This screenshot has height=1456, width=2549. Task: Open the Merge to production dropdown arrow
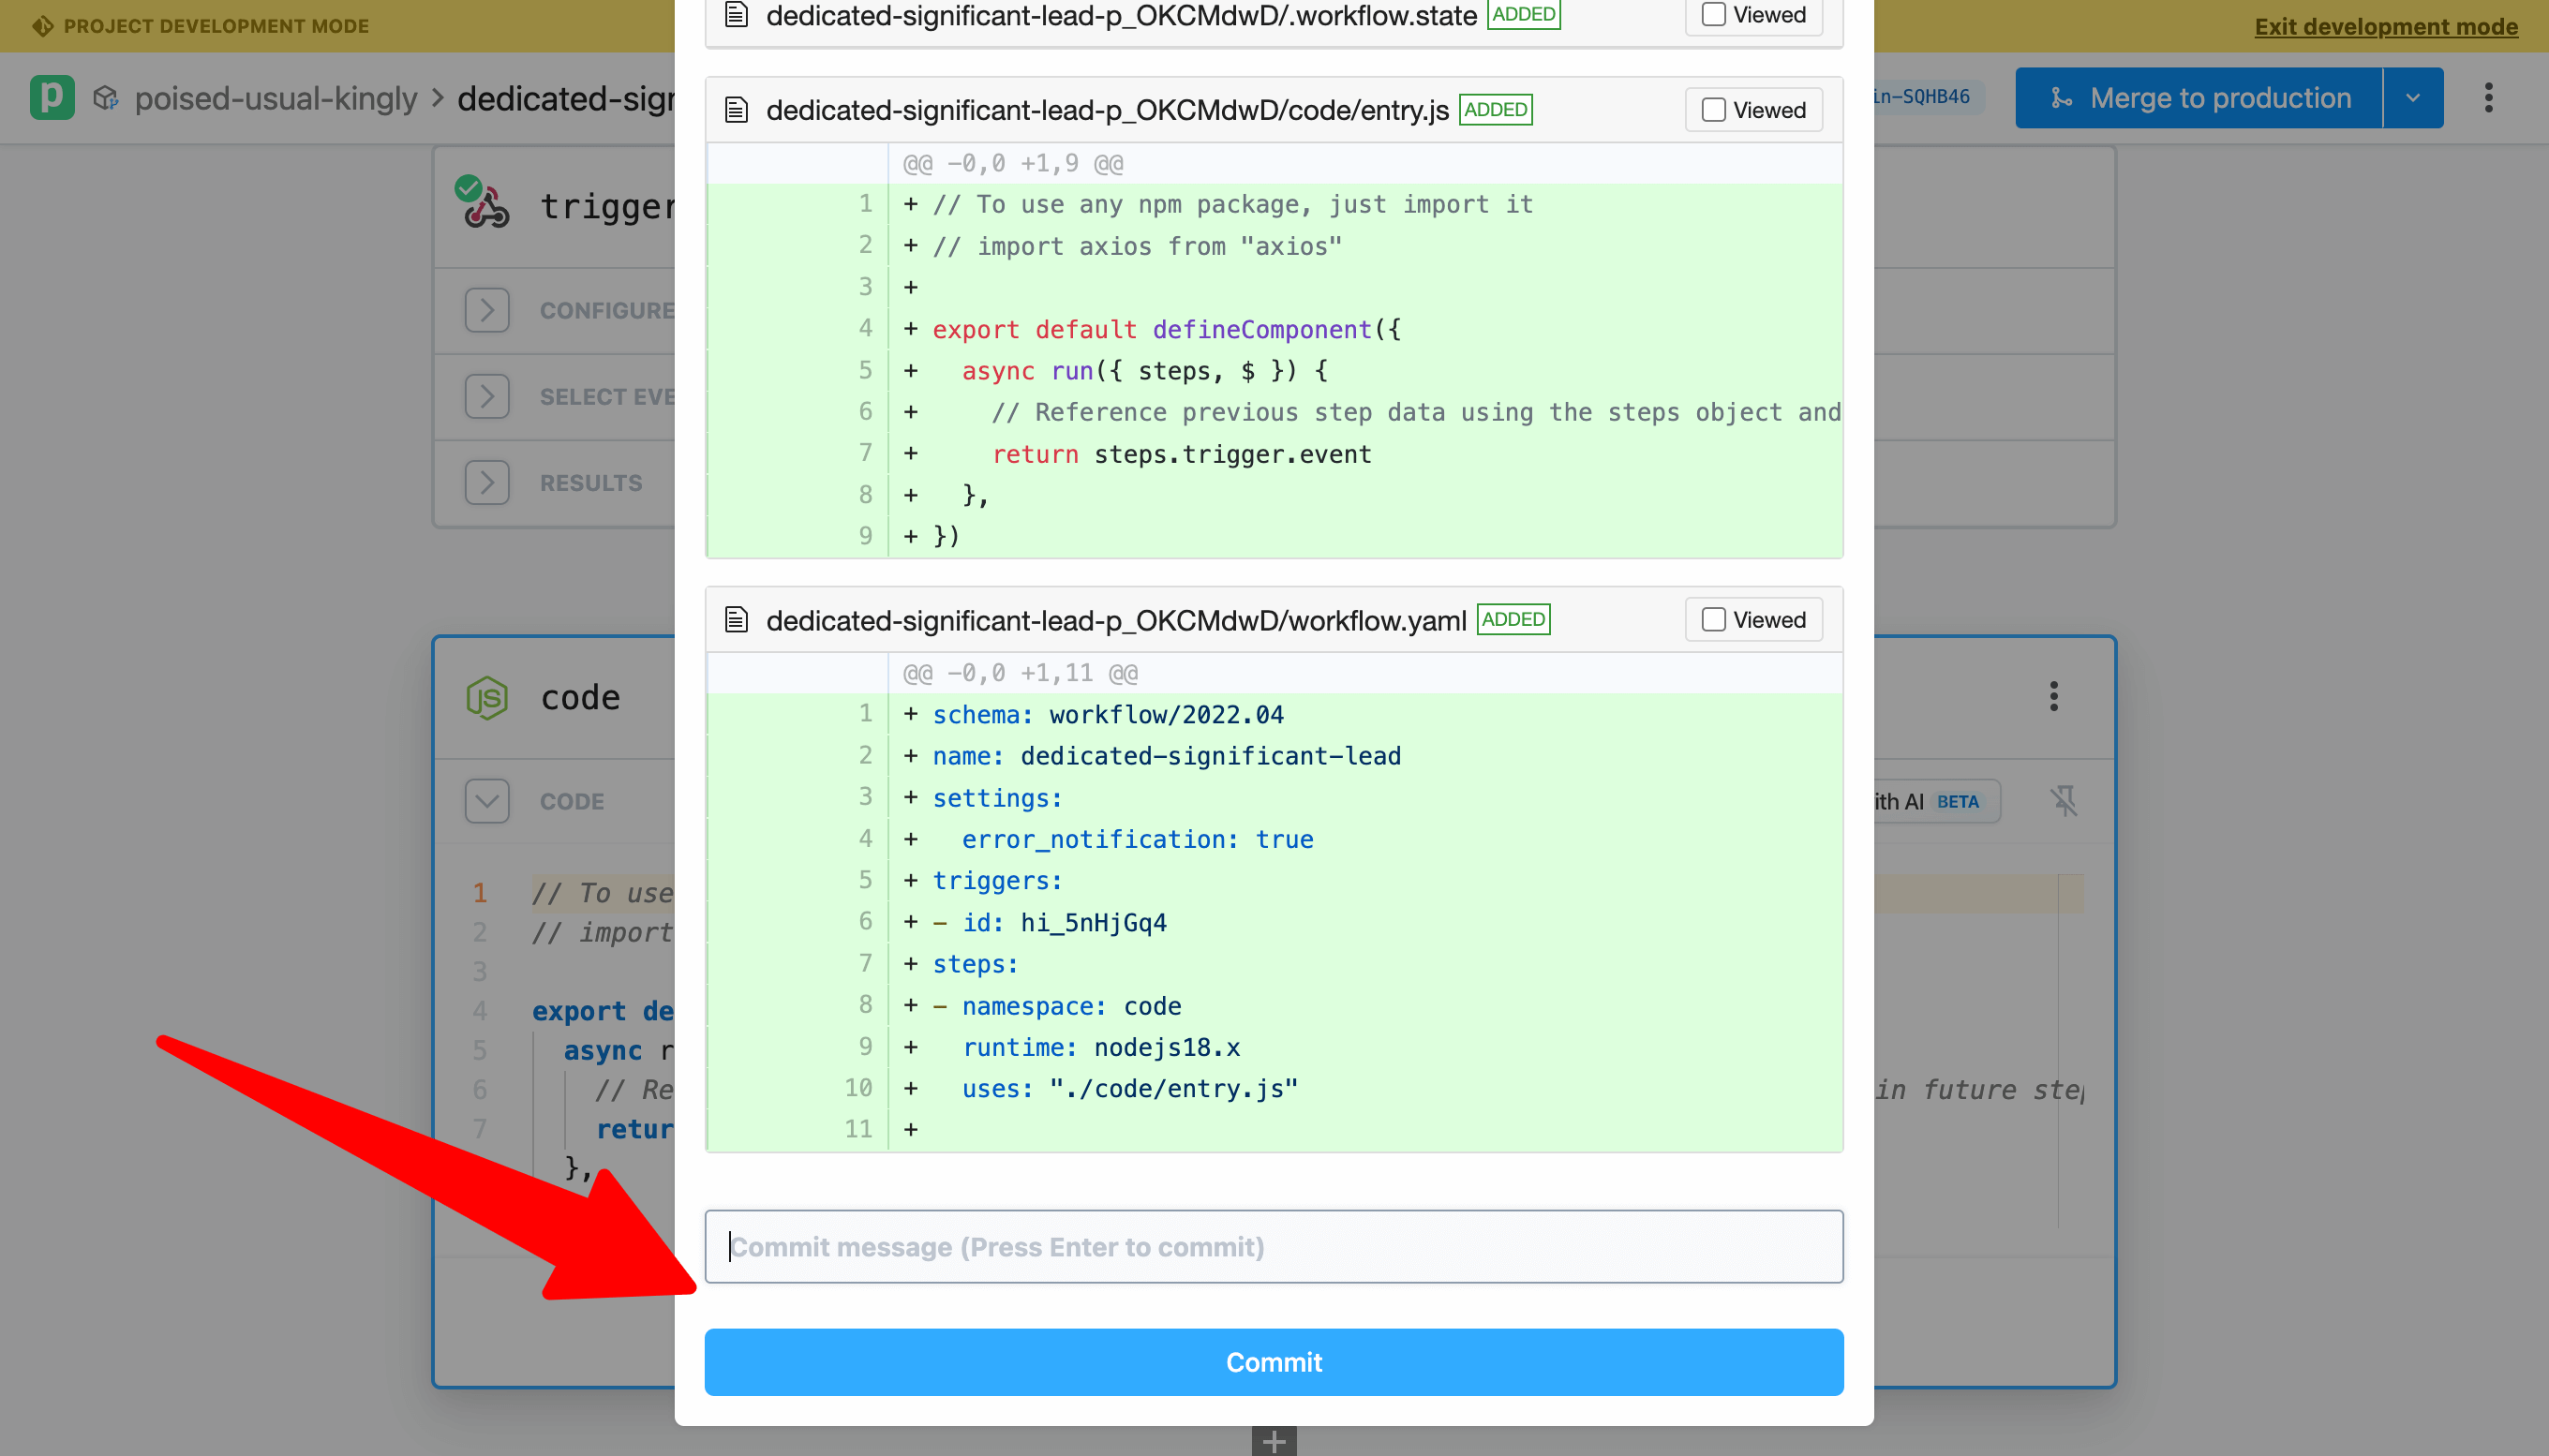tap(2414, 97)
